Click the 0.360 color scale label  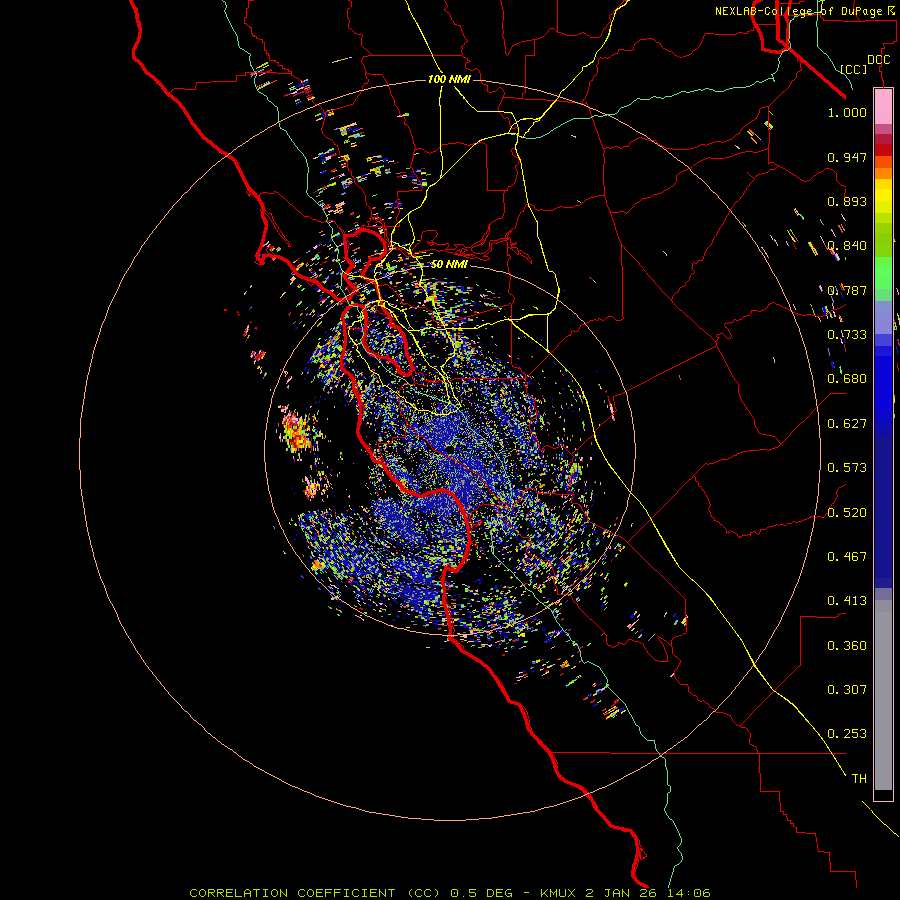(x=847, y=646)
